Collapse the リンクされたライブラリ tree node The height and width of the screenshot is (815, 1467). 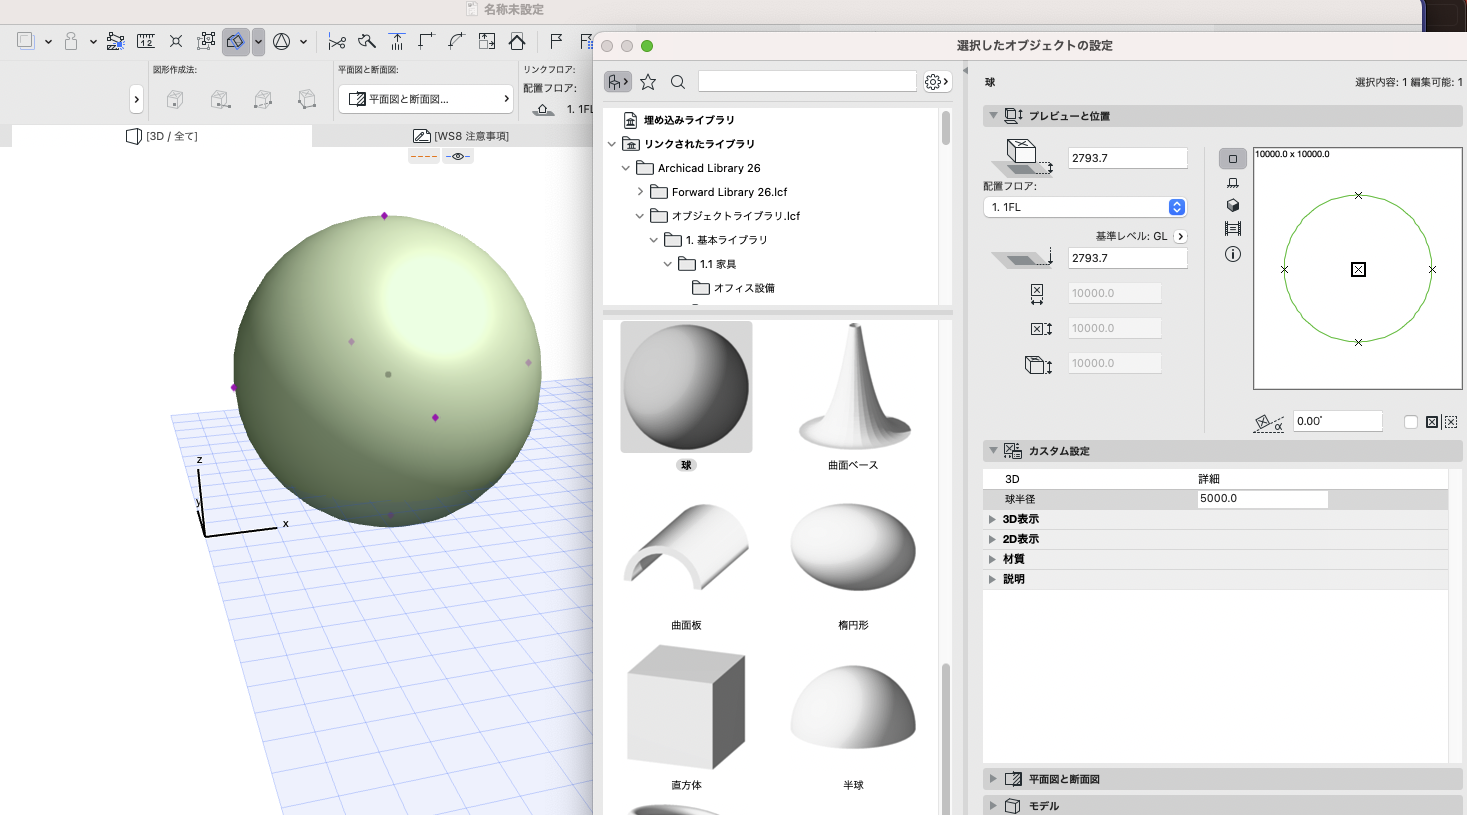[x=612, y=144]
